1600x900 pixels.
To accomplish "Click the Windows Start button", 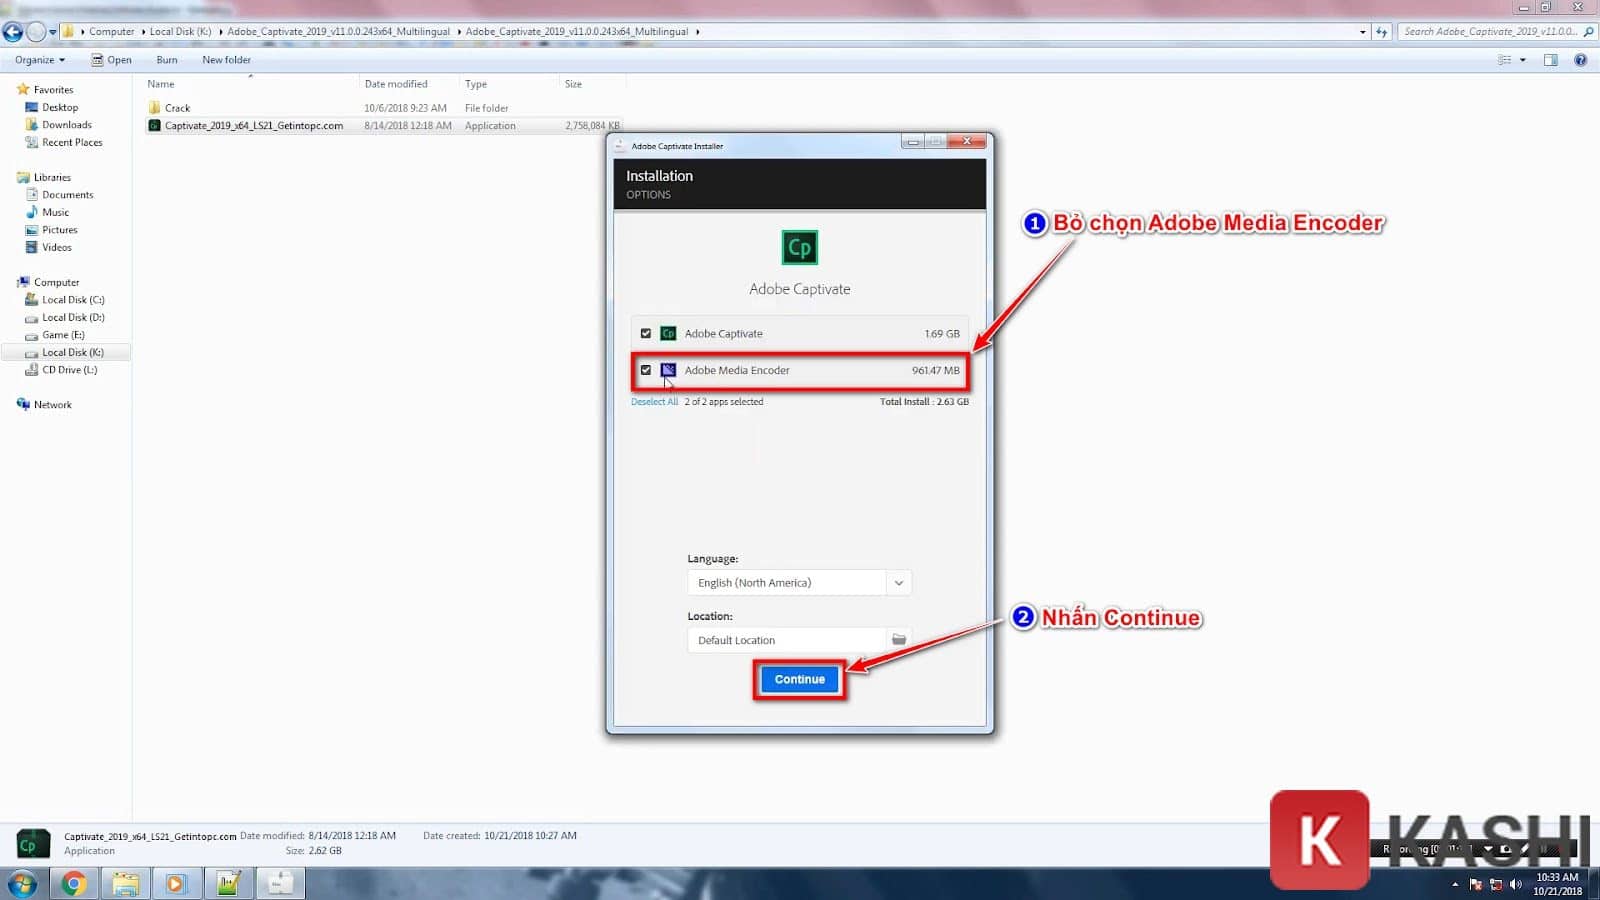I will [x=22, y=883].
